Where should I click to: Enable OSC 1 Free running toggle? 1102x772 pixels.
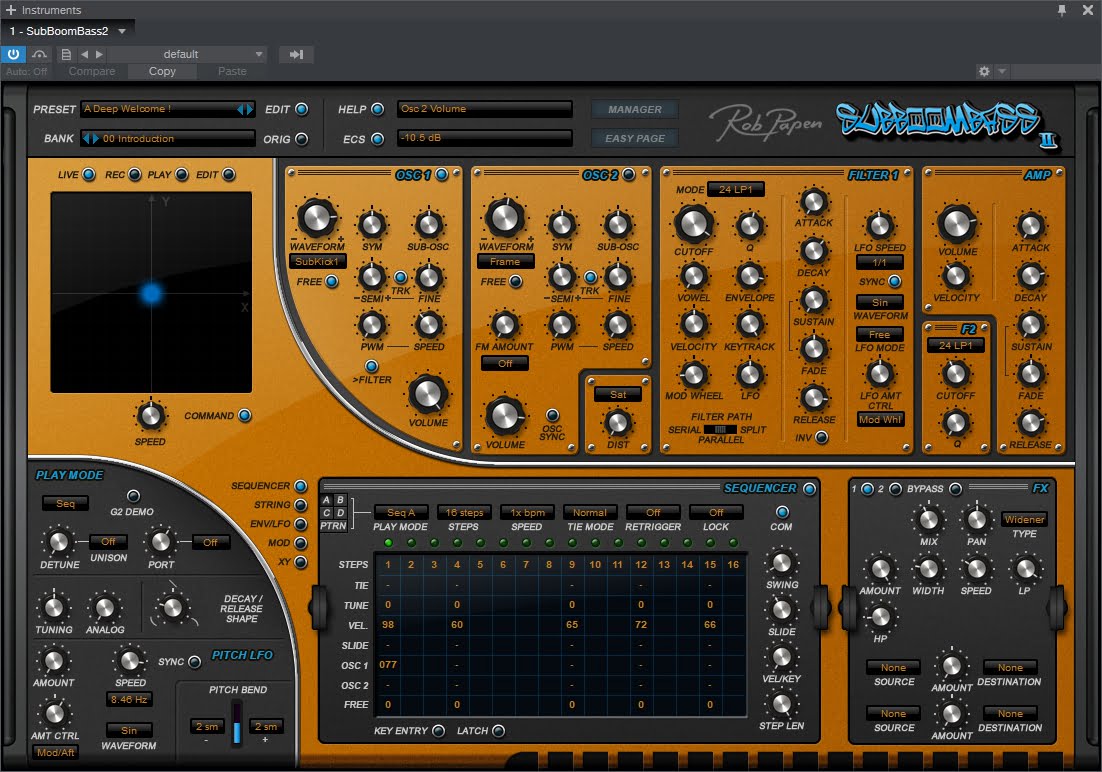pos(332,281)
